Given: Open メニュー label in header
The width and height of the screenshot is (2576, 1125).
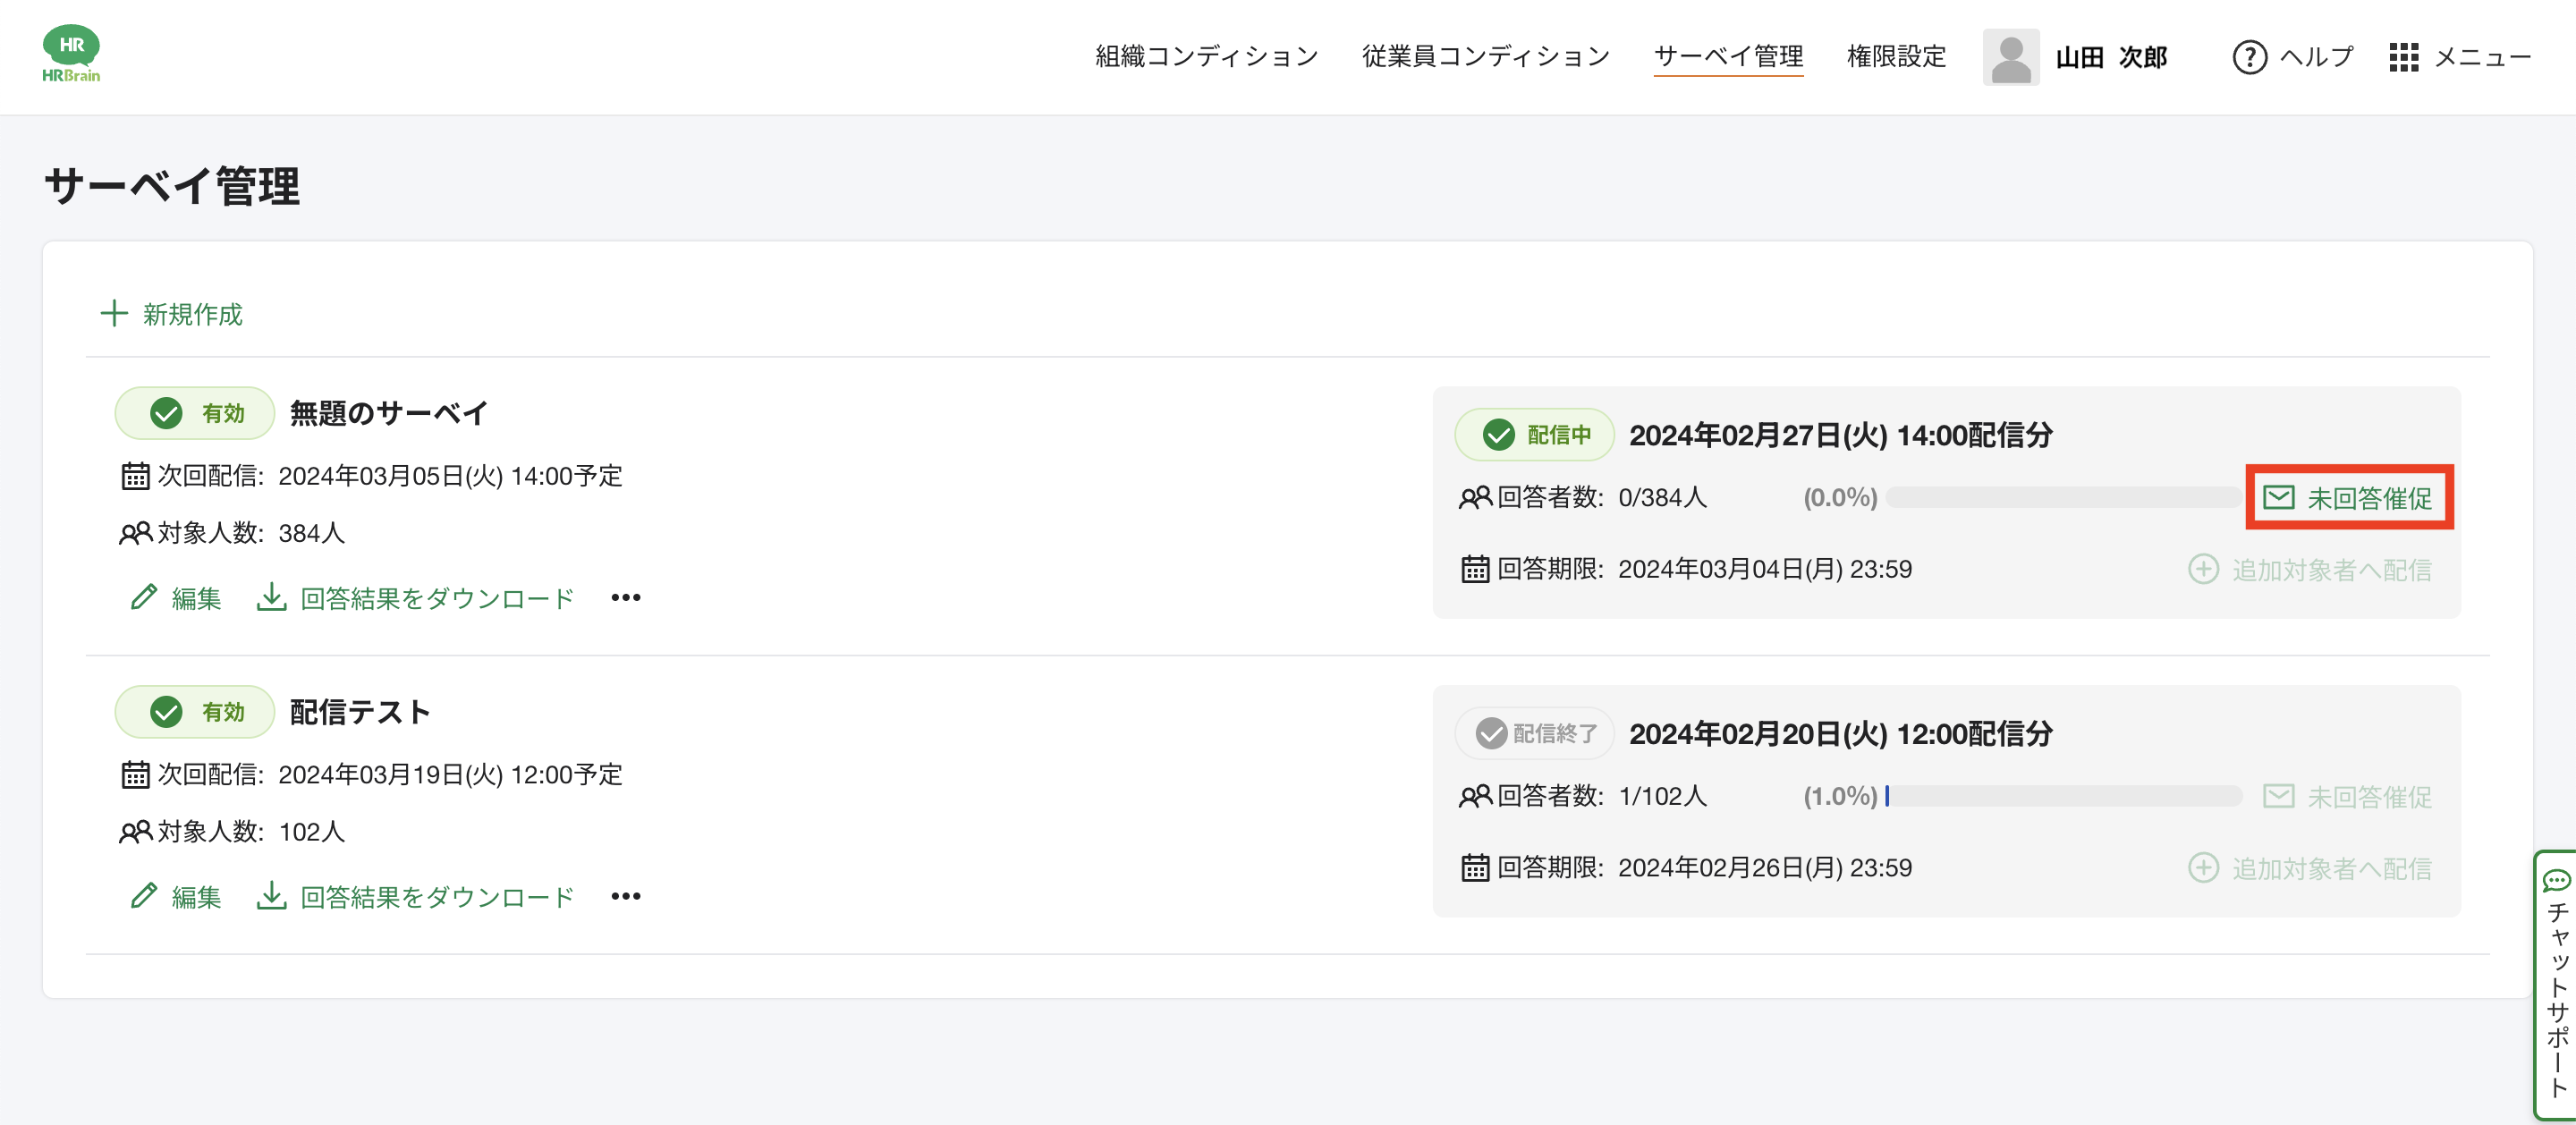Looking at the screenshot, I should [2482, 57].
